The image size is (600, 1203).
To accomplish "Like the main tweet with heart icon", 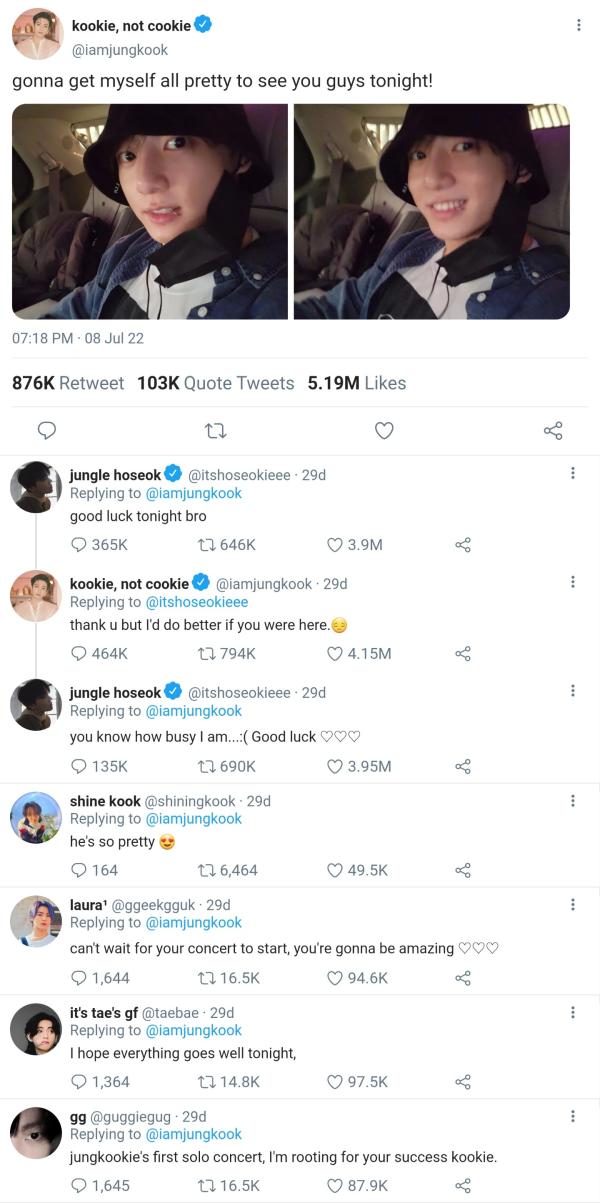I will click(384, 430).
